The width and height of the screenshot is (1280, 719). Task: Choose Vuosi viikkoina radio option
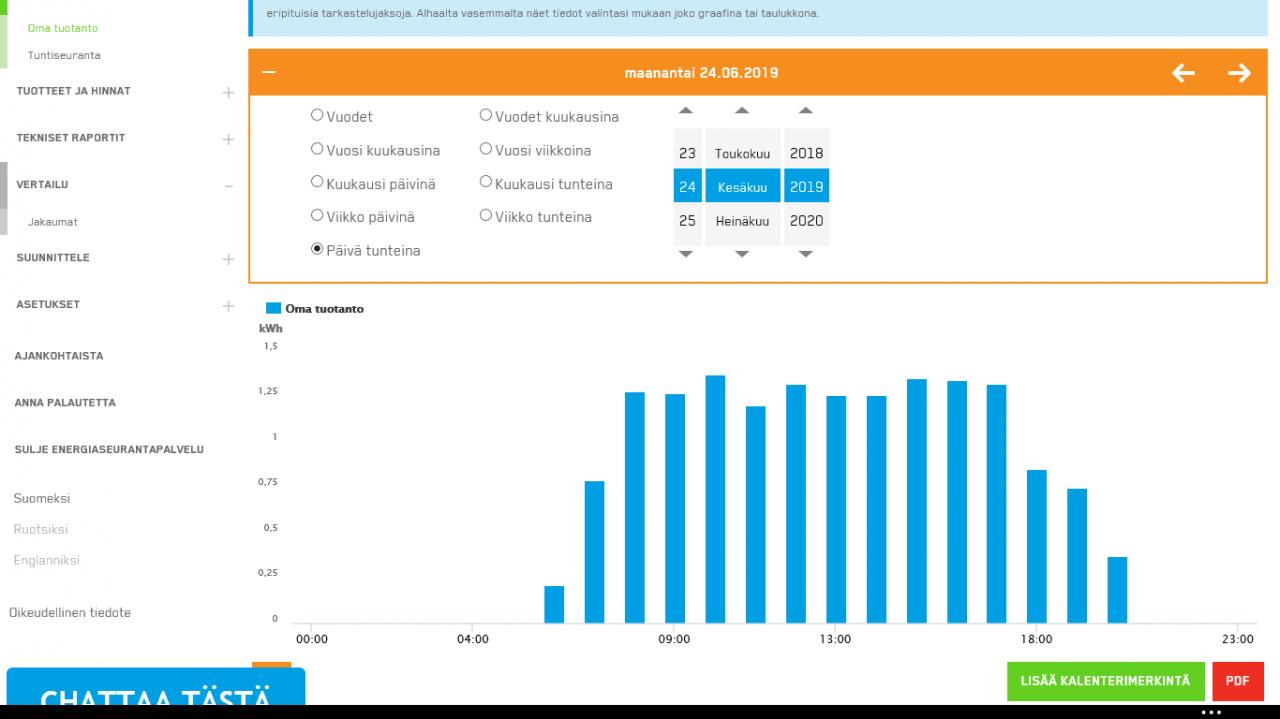[486, 149]
